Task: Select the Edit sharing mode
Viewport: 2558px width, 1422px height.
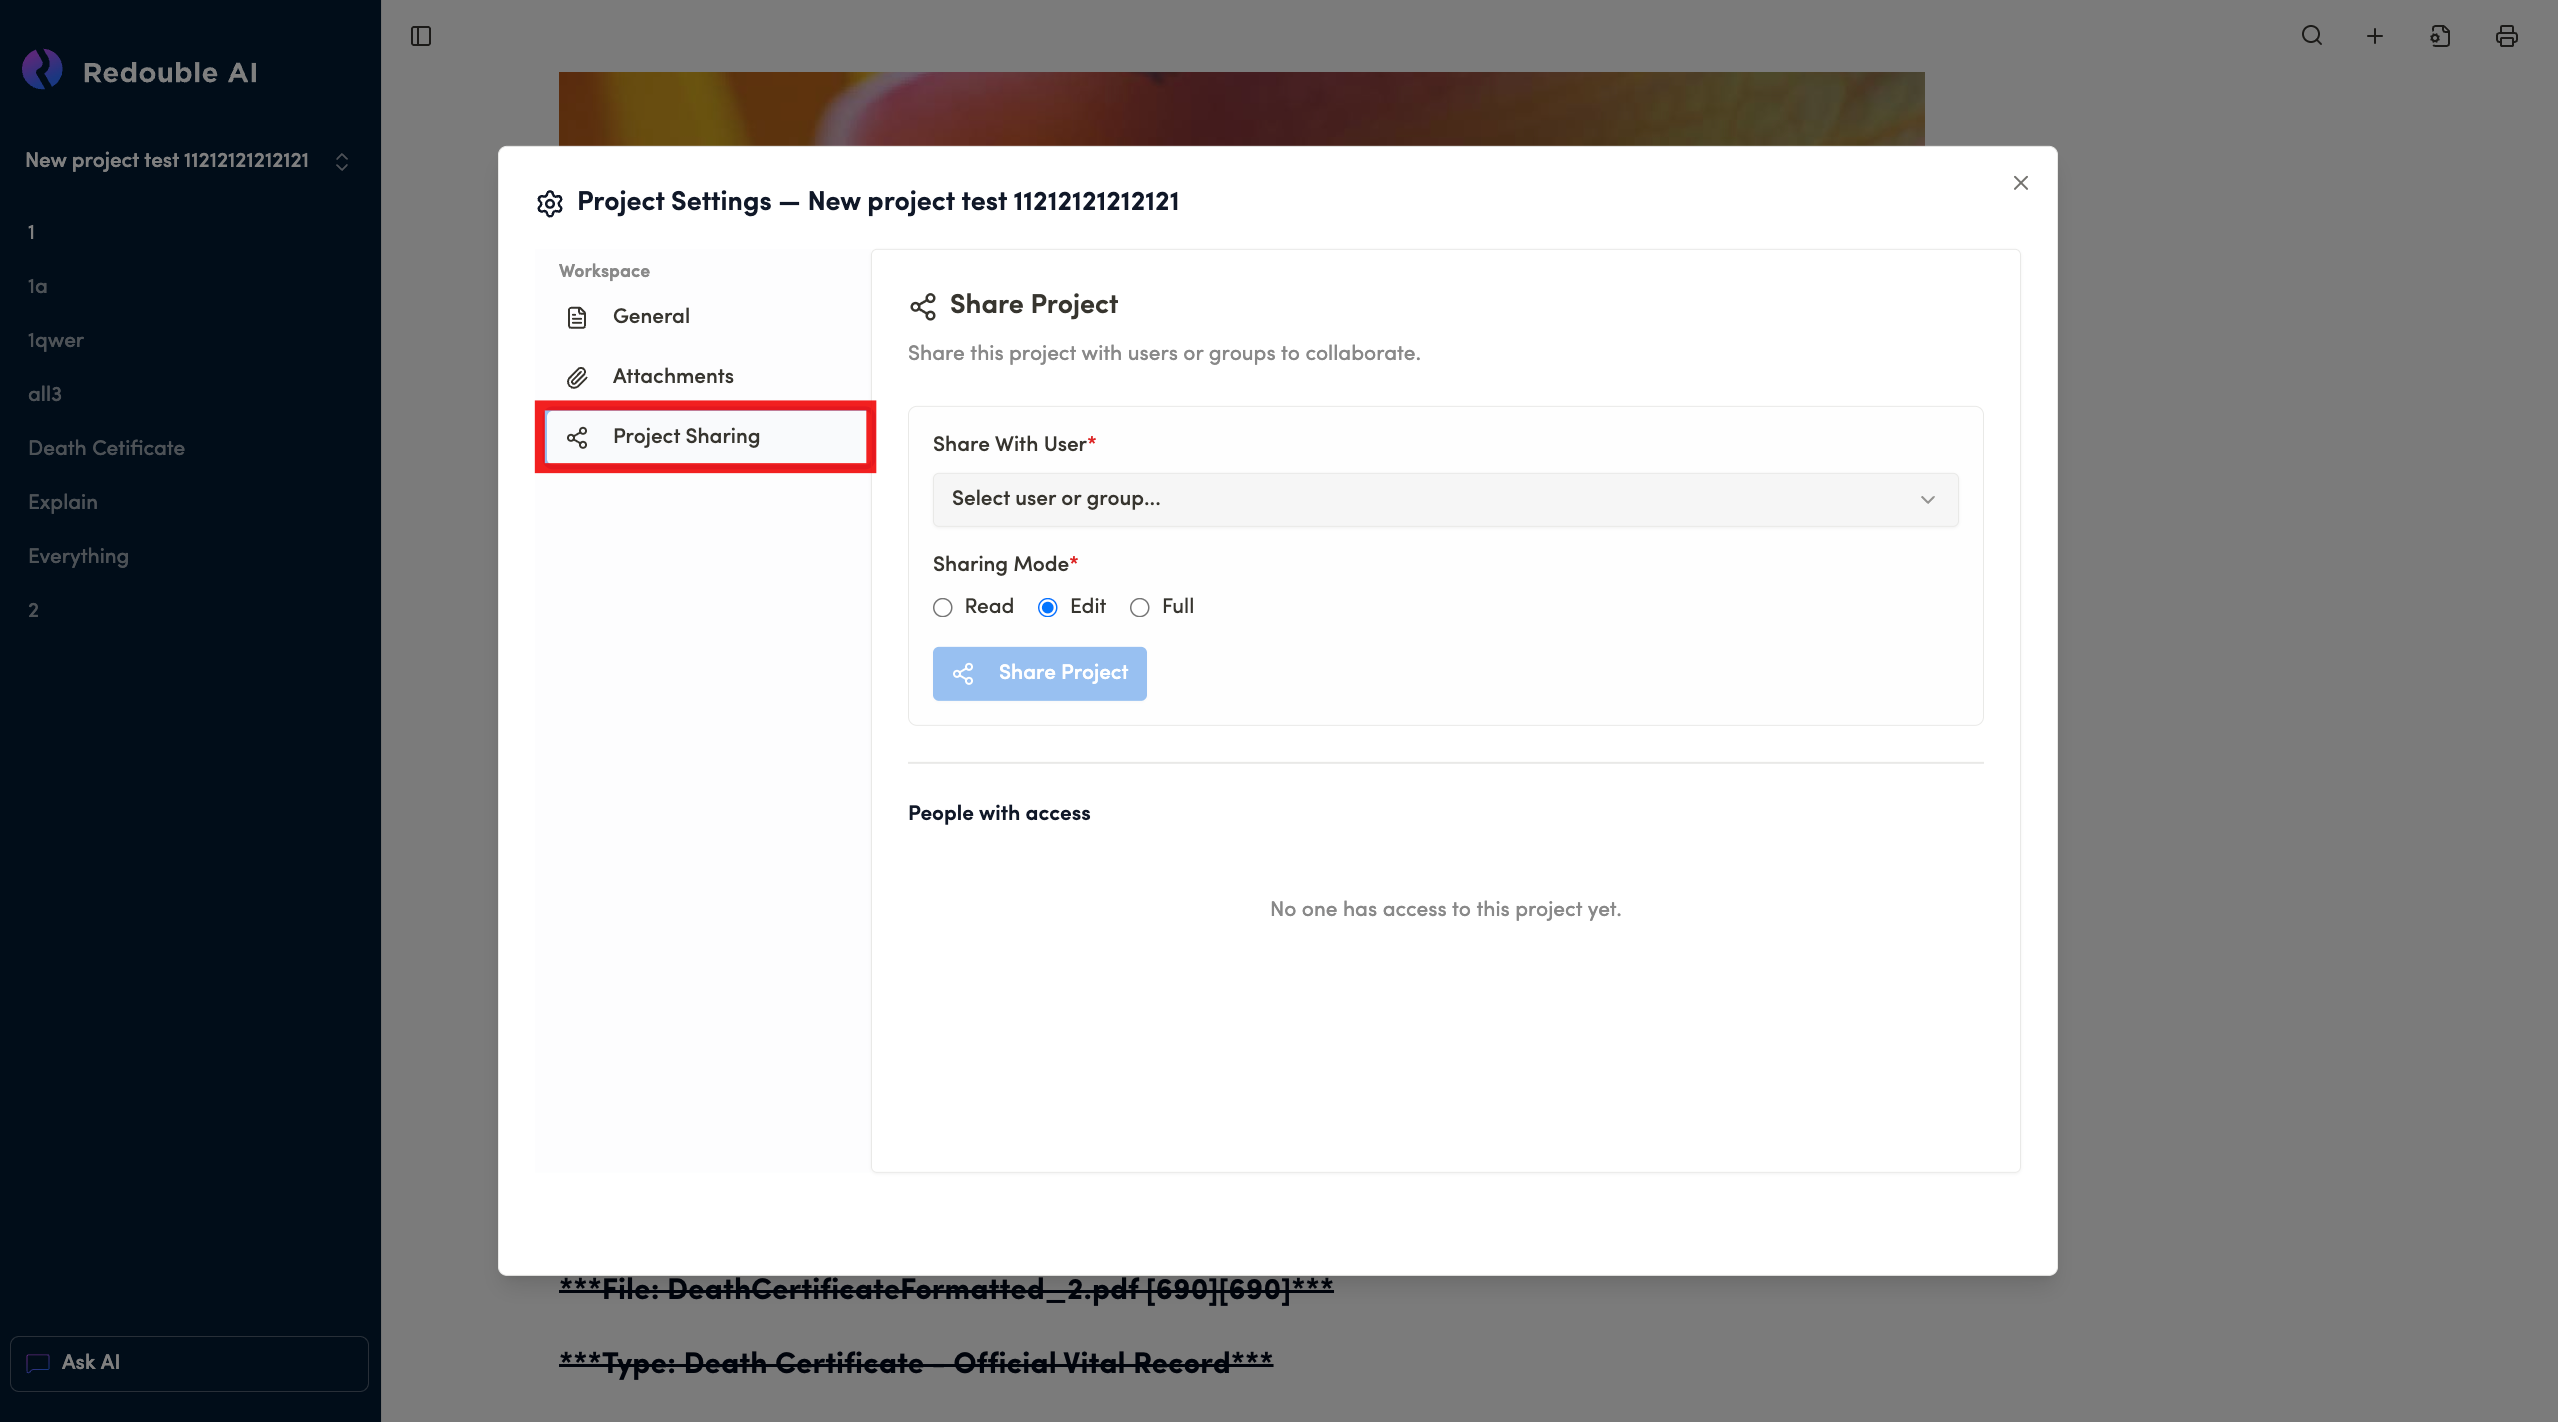Action: 1047,608
